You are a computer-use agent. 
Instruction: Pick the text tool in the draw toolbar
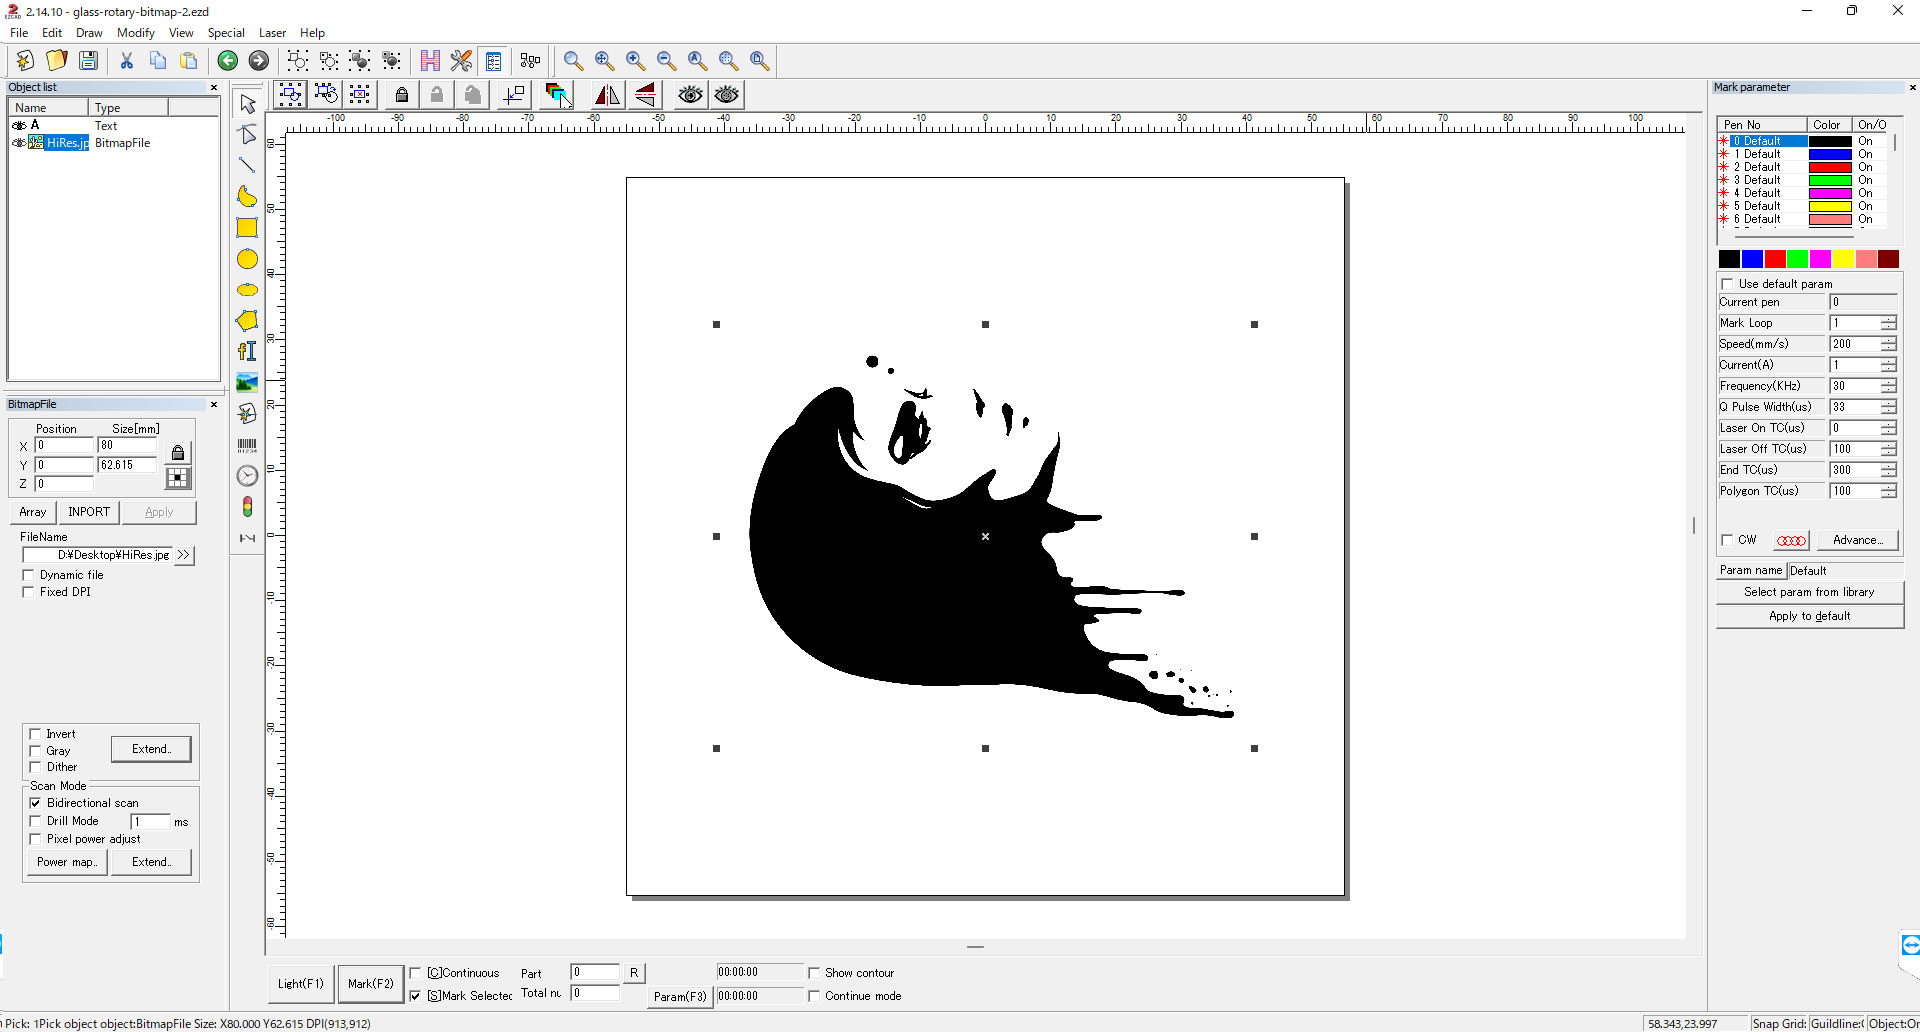pos(247,351)
